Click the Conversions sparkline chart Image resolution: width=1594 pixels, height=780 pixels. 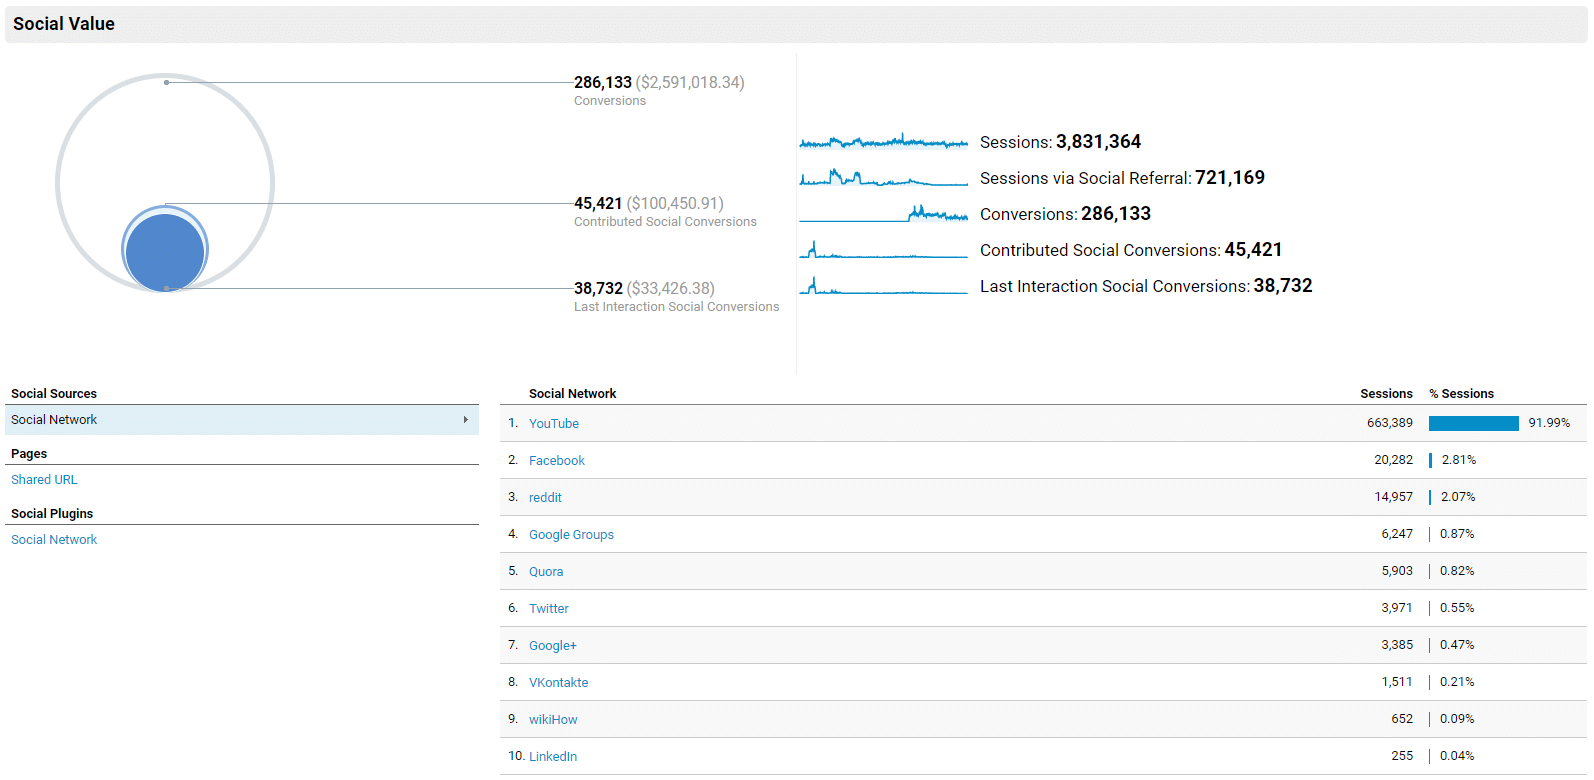883,214
